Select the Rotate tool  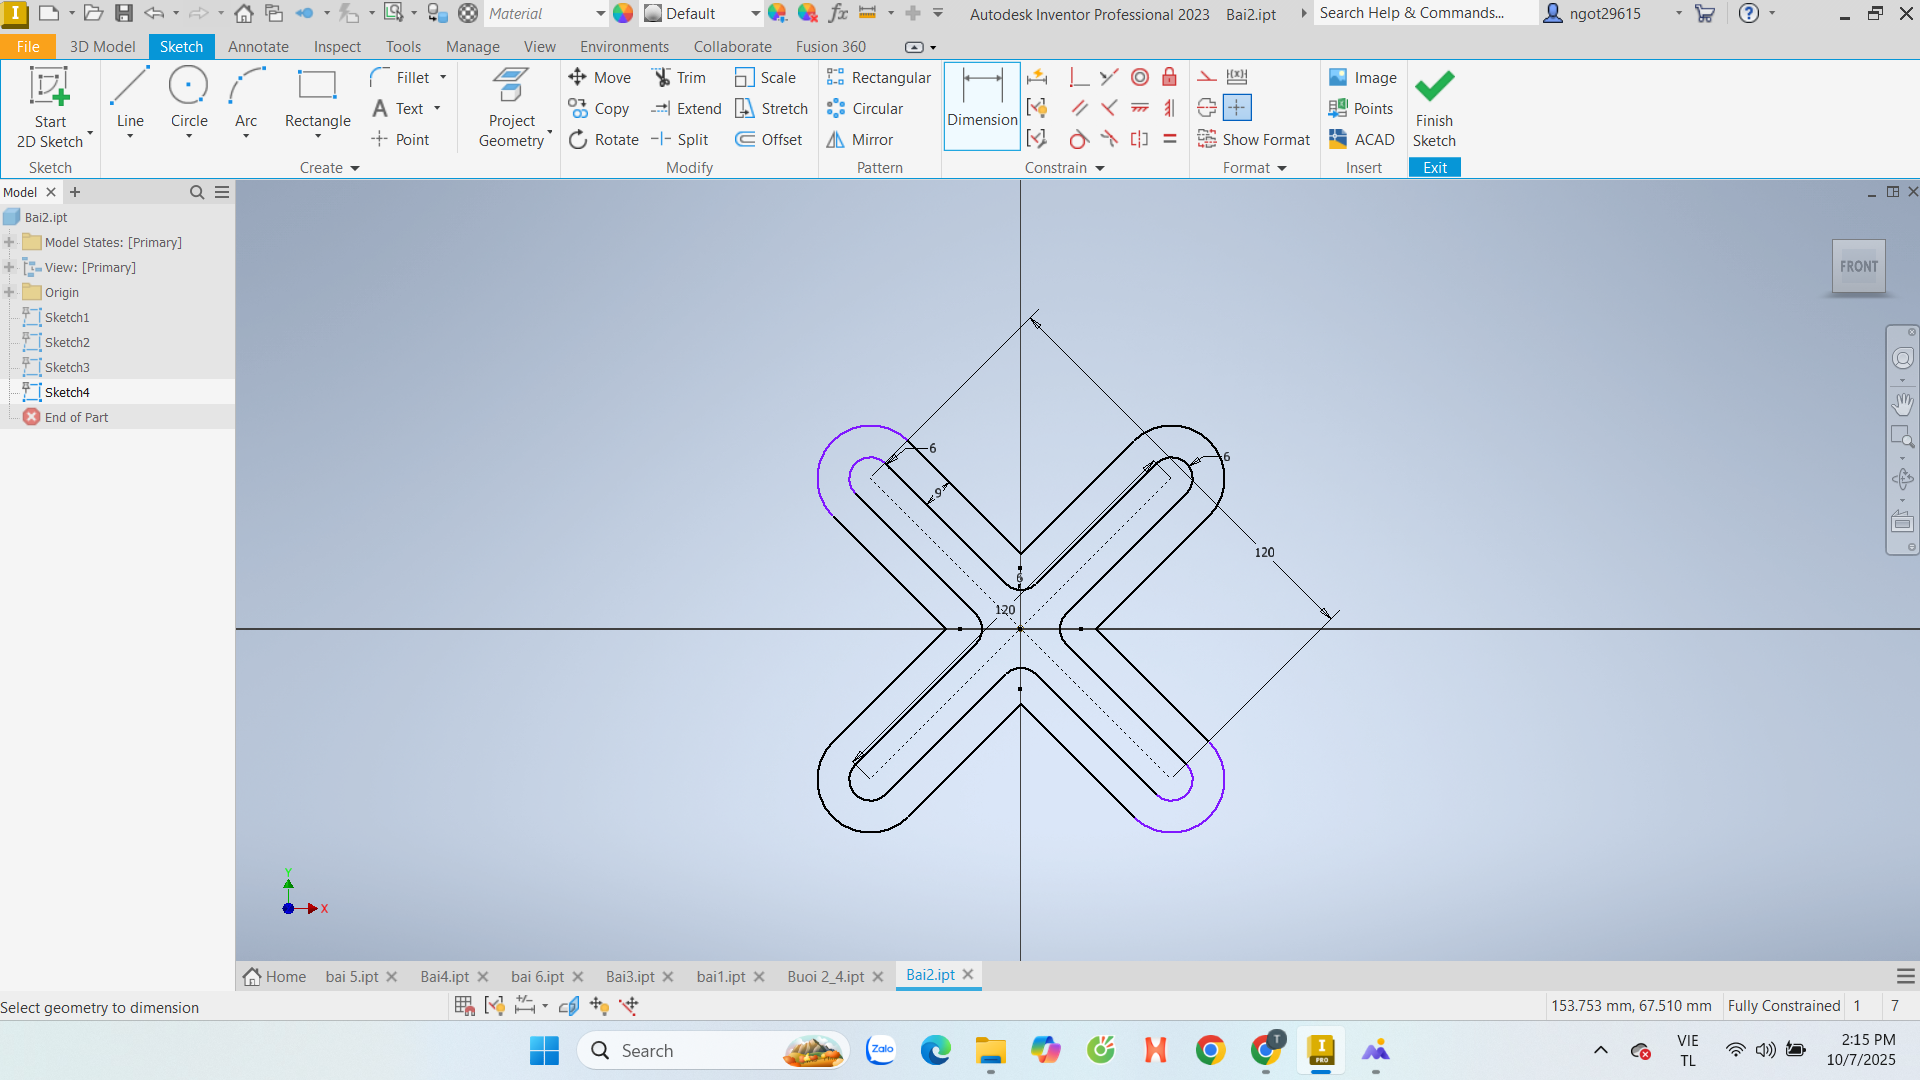coord(603,140)
